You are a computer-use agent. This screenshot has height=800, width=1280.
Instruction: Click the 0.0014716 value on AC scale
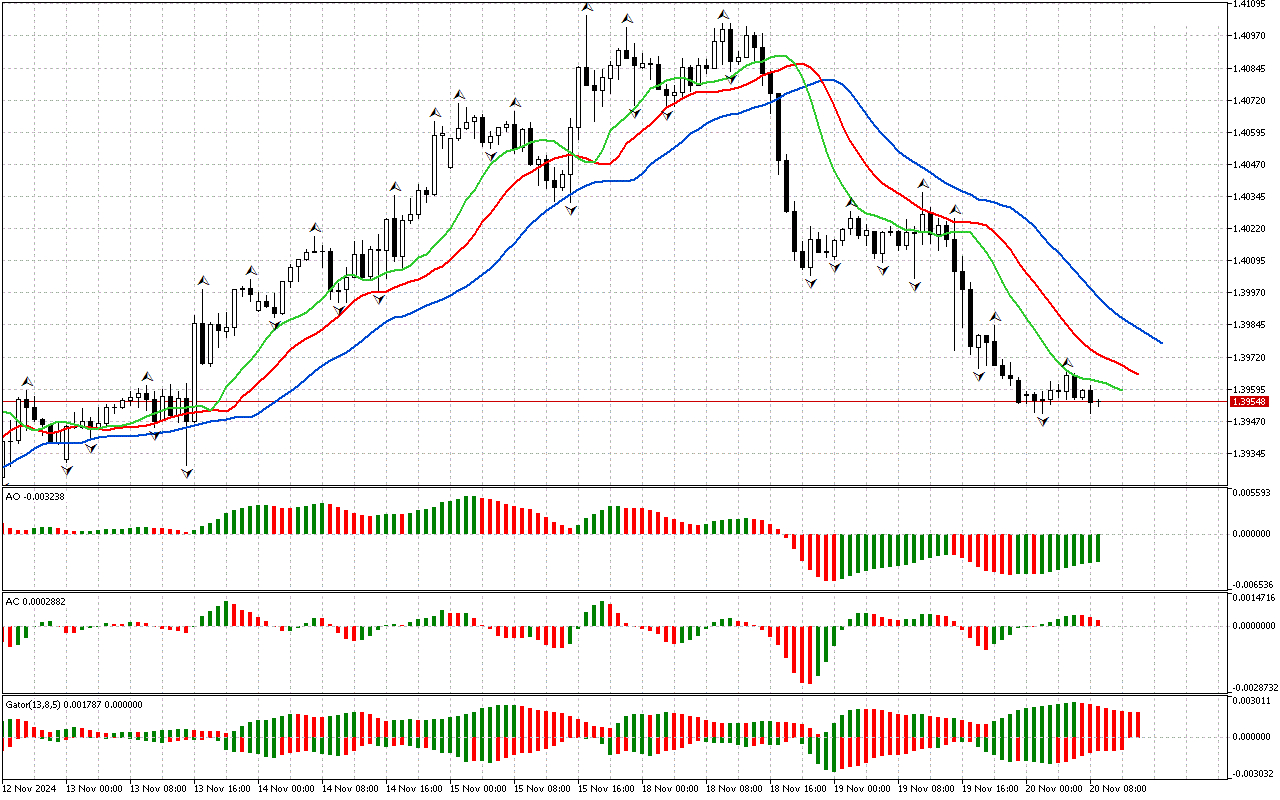[1255, 597]
